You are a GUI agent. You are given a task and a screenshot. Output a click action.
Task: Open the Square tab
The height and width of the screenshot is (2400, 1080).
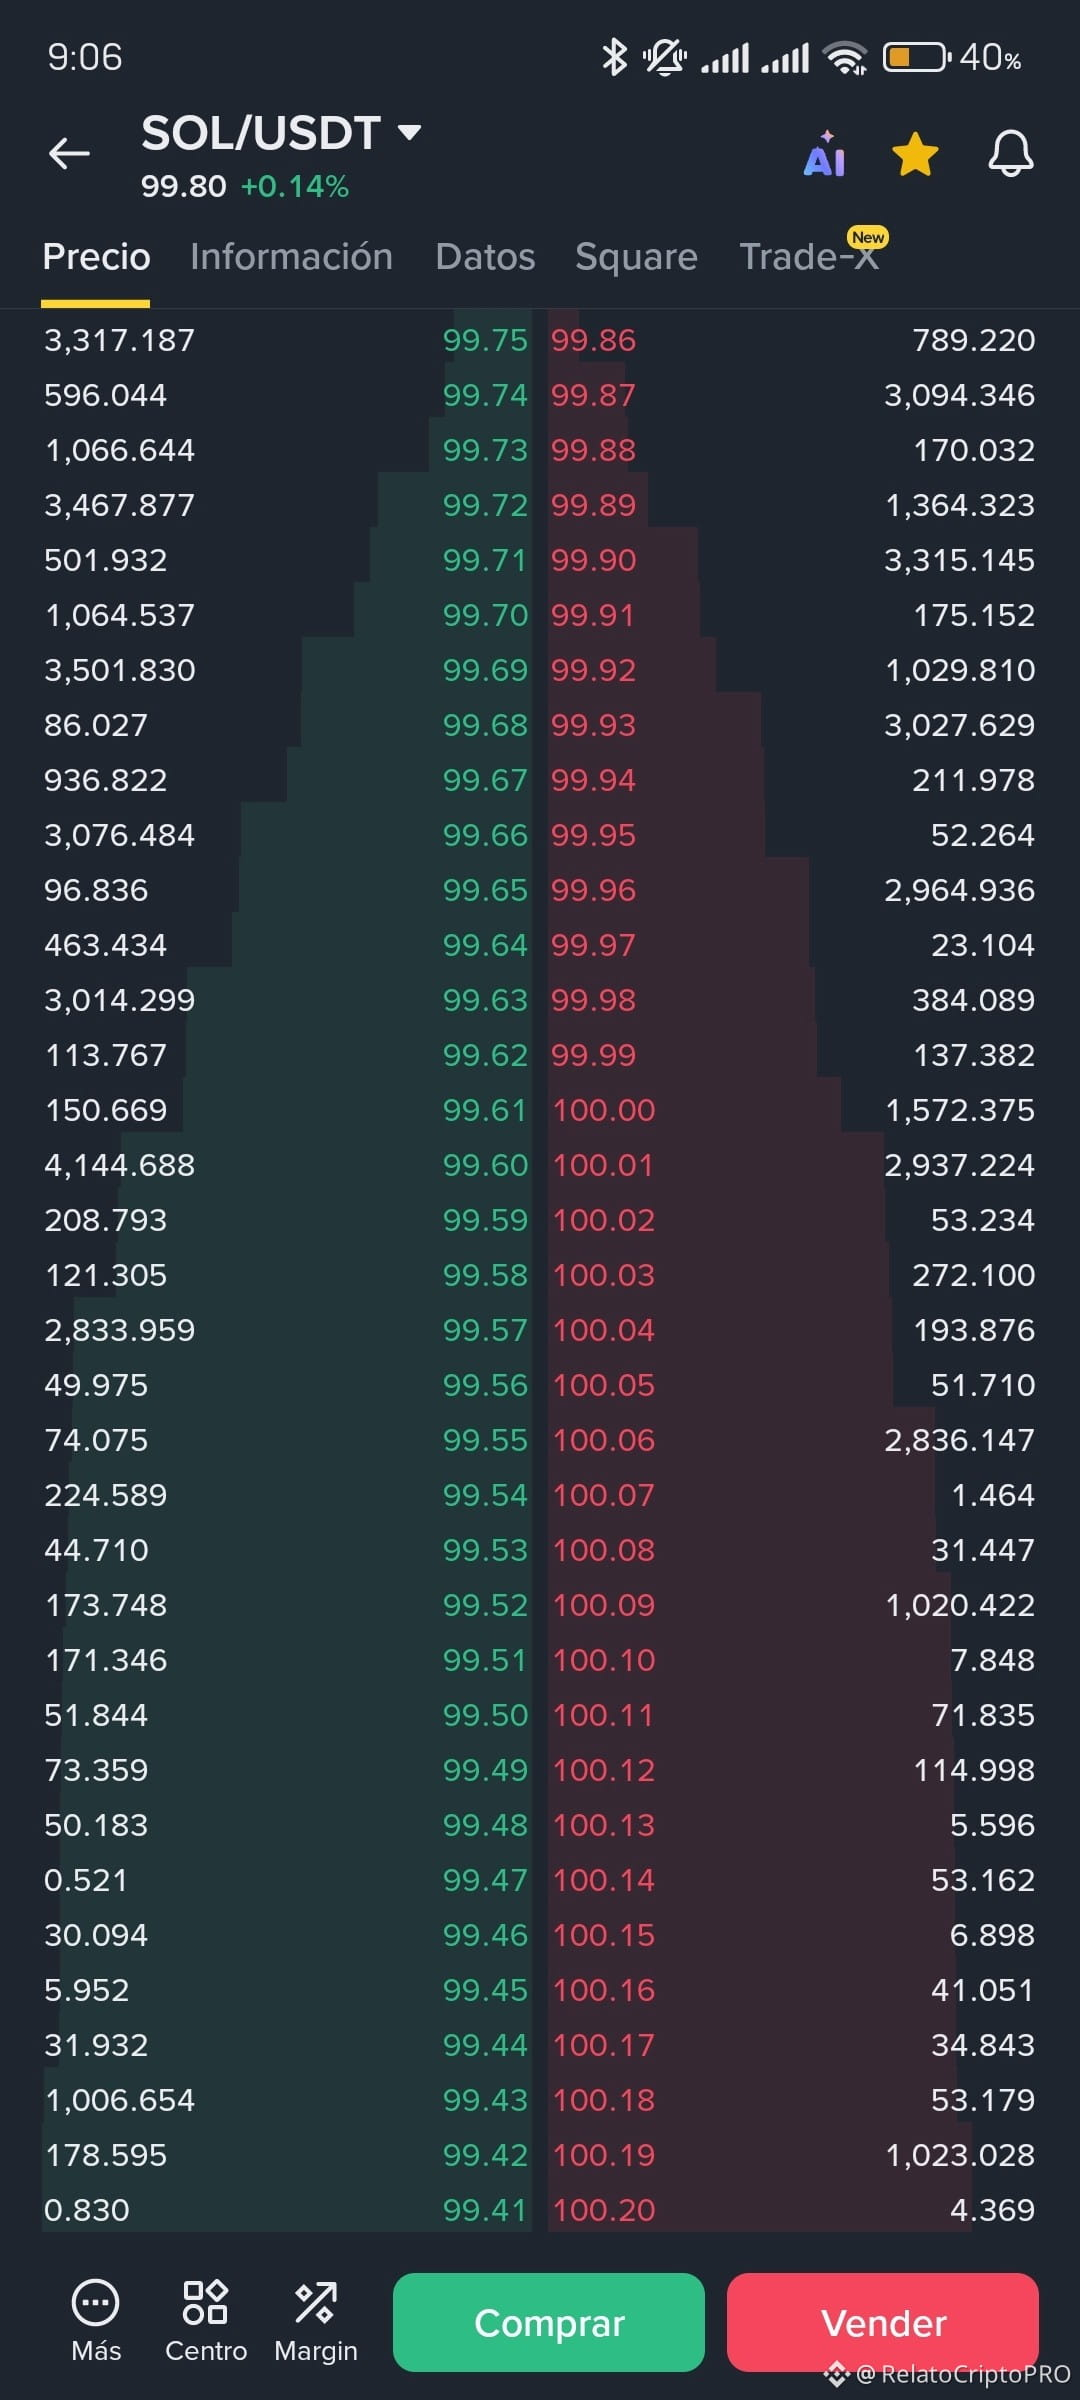pos(636,257)
